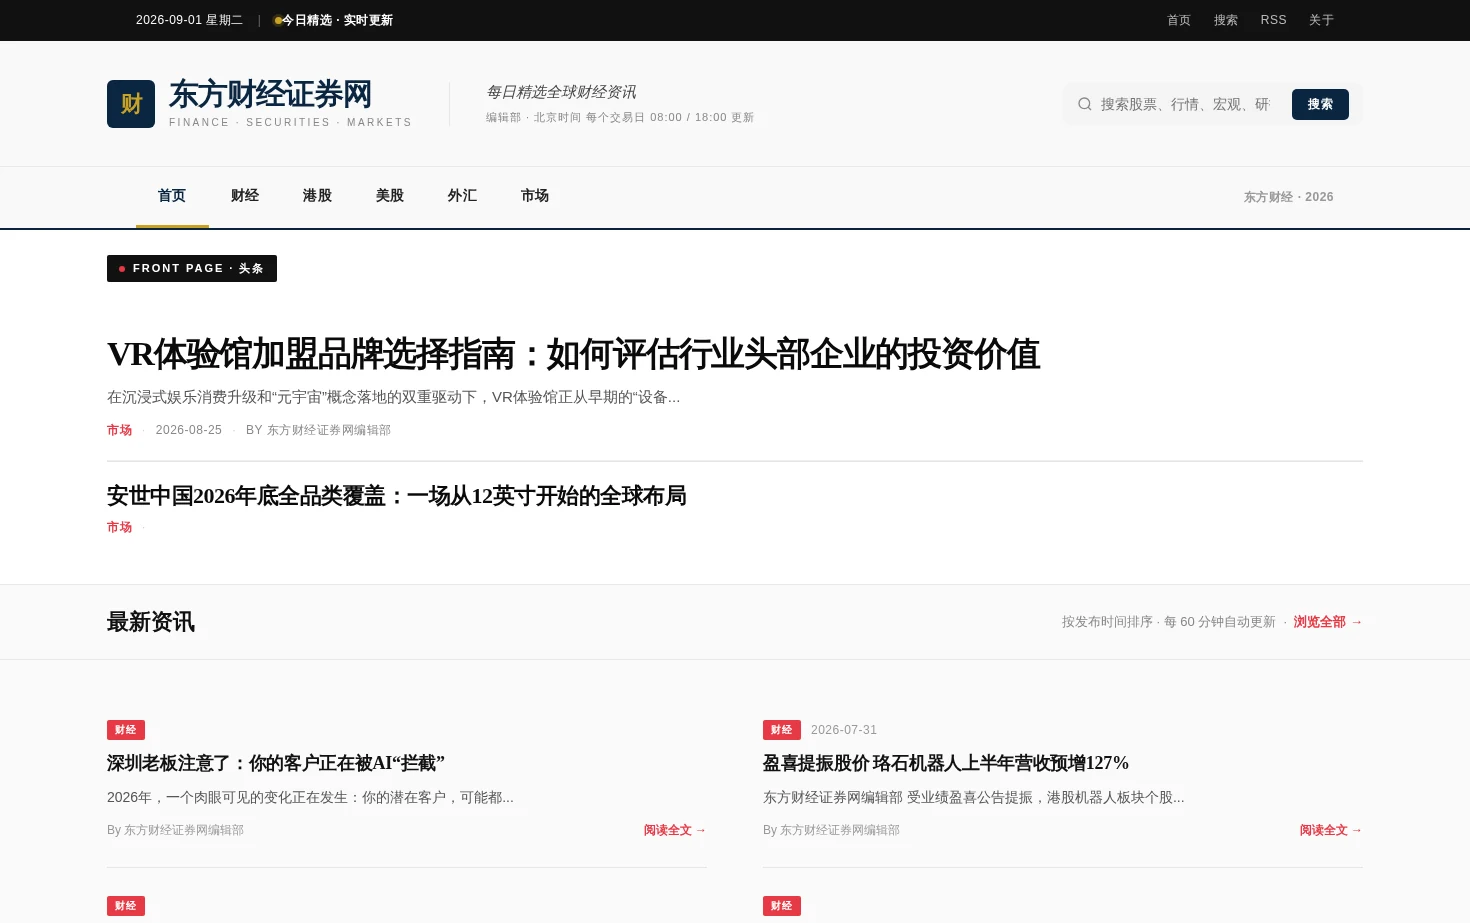Click the magnifier icon in search box
Image resolution: width=1470 pixels, height=923 pixels.
tap(1084, 104)
